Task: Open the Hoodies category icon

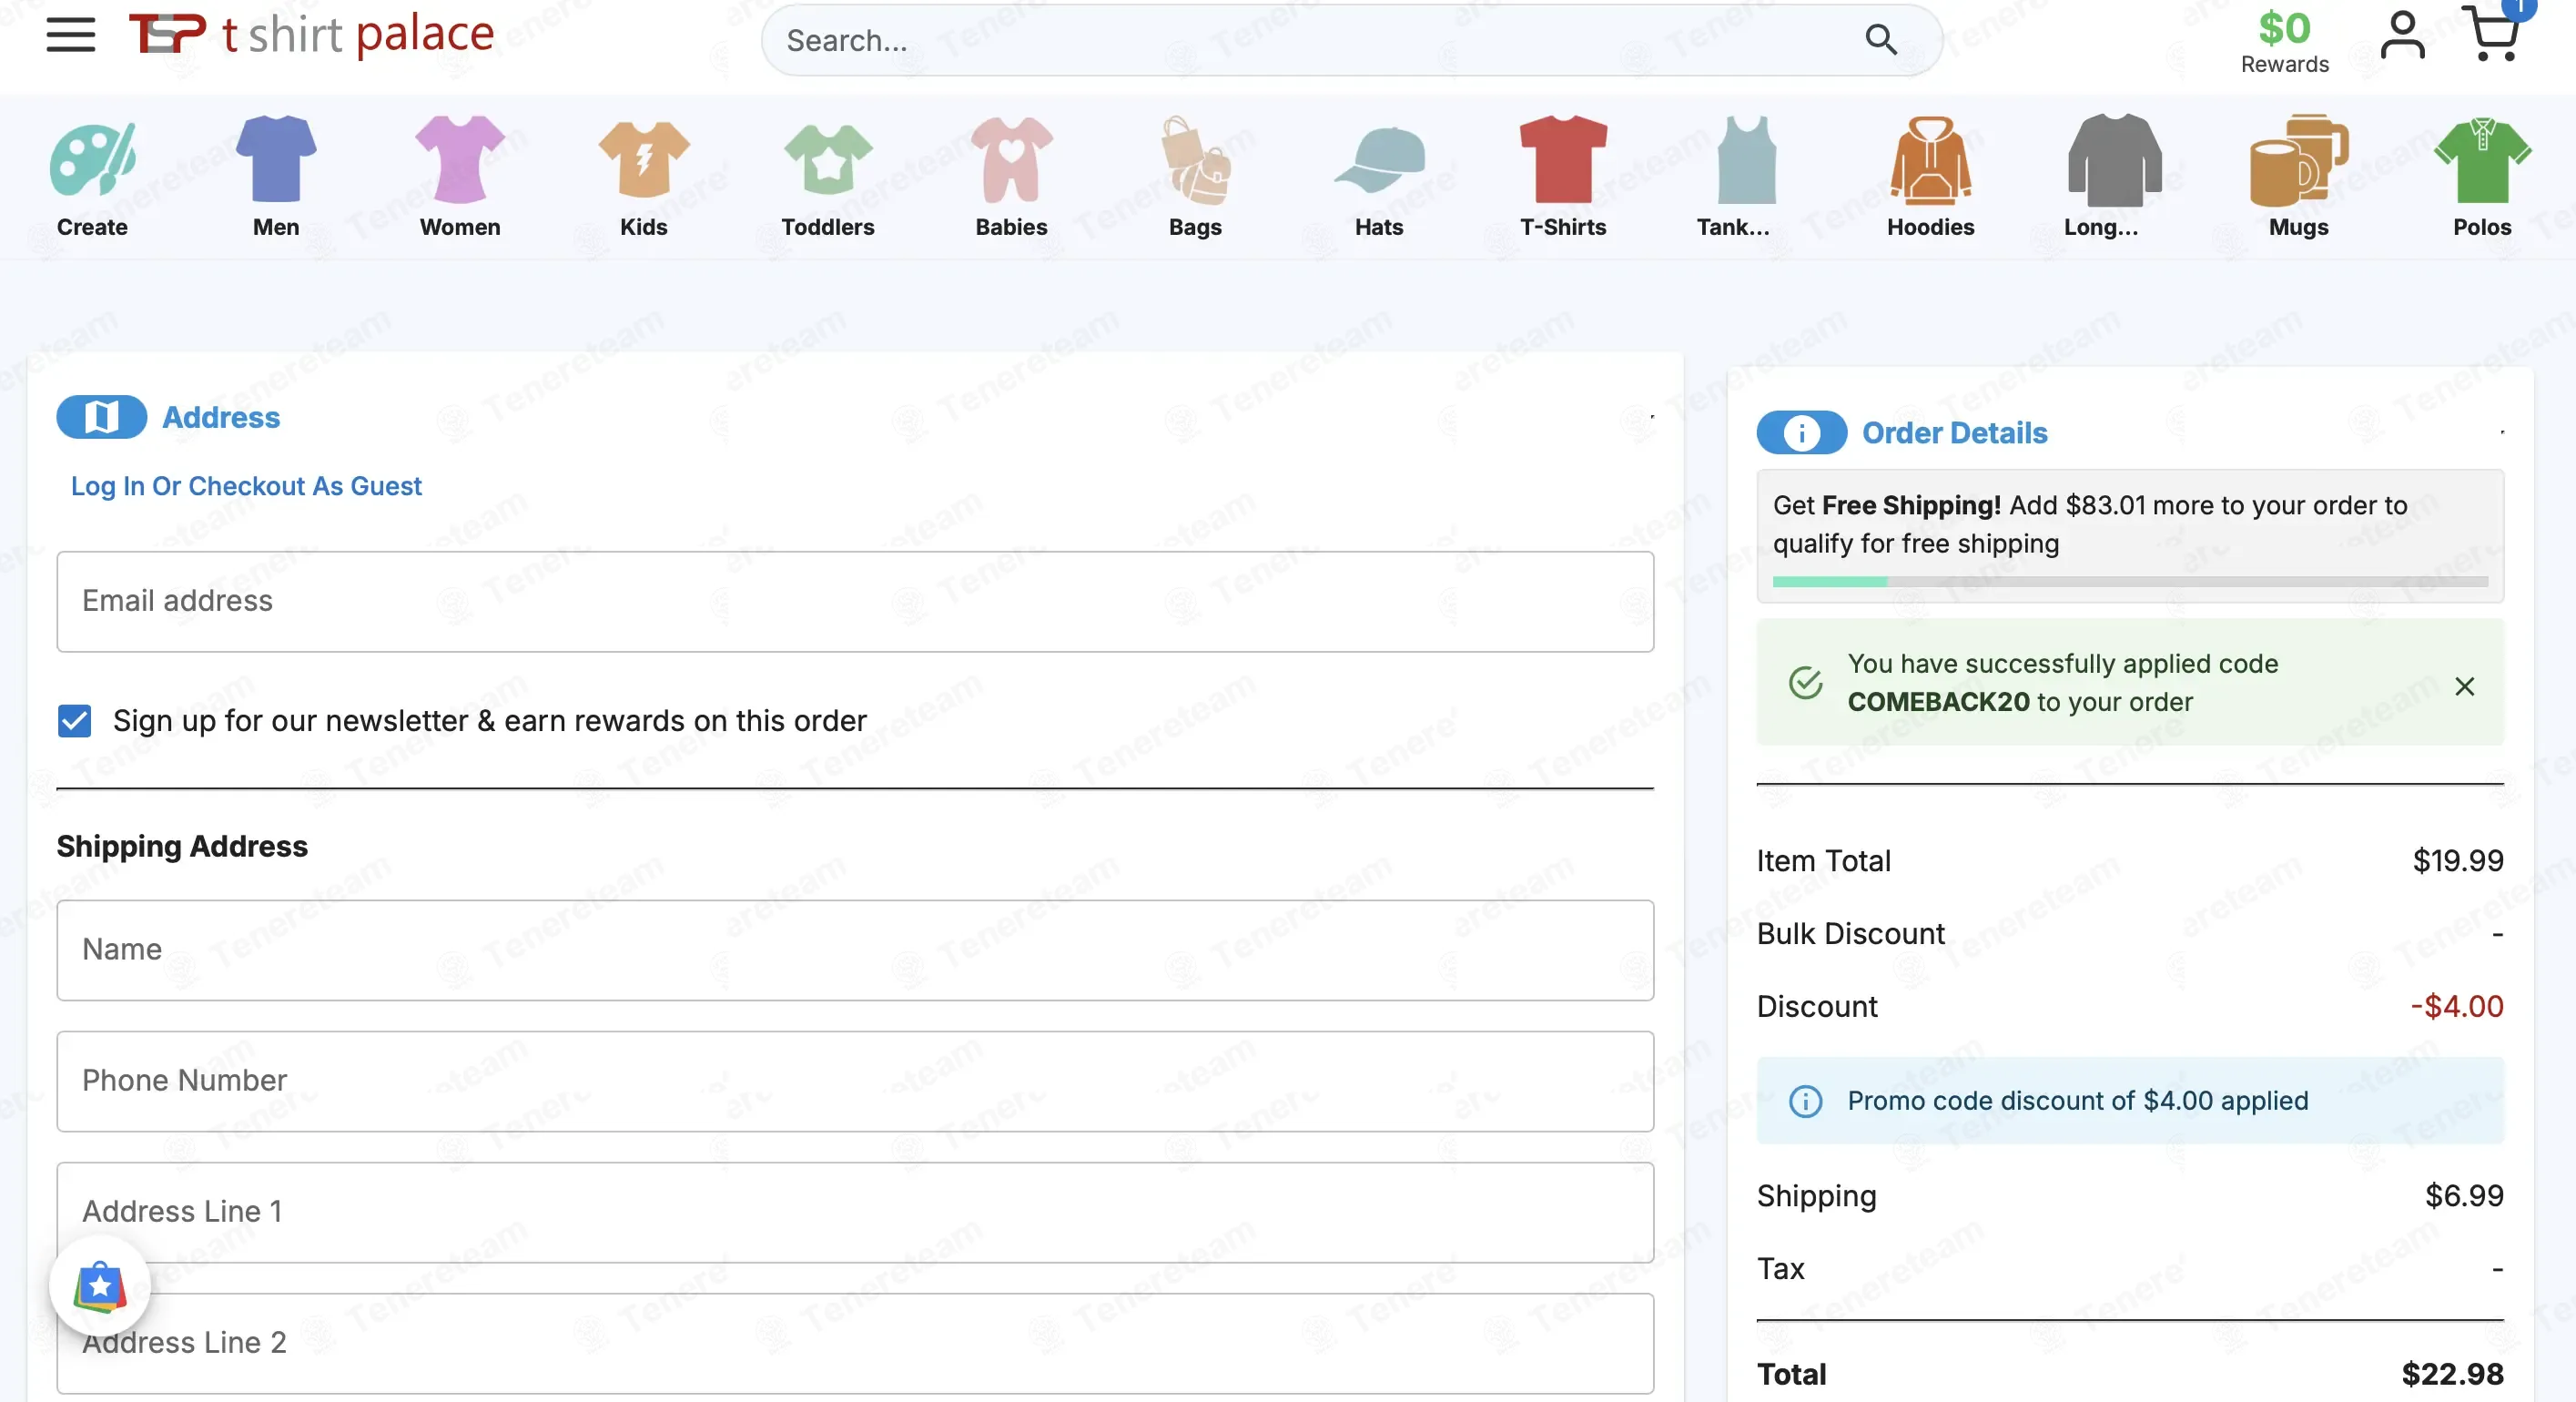Action: (x=1930, y=160)
